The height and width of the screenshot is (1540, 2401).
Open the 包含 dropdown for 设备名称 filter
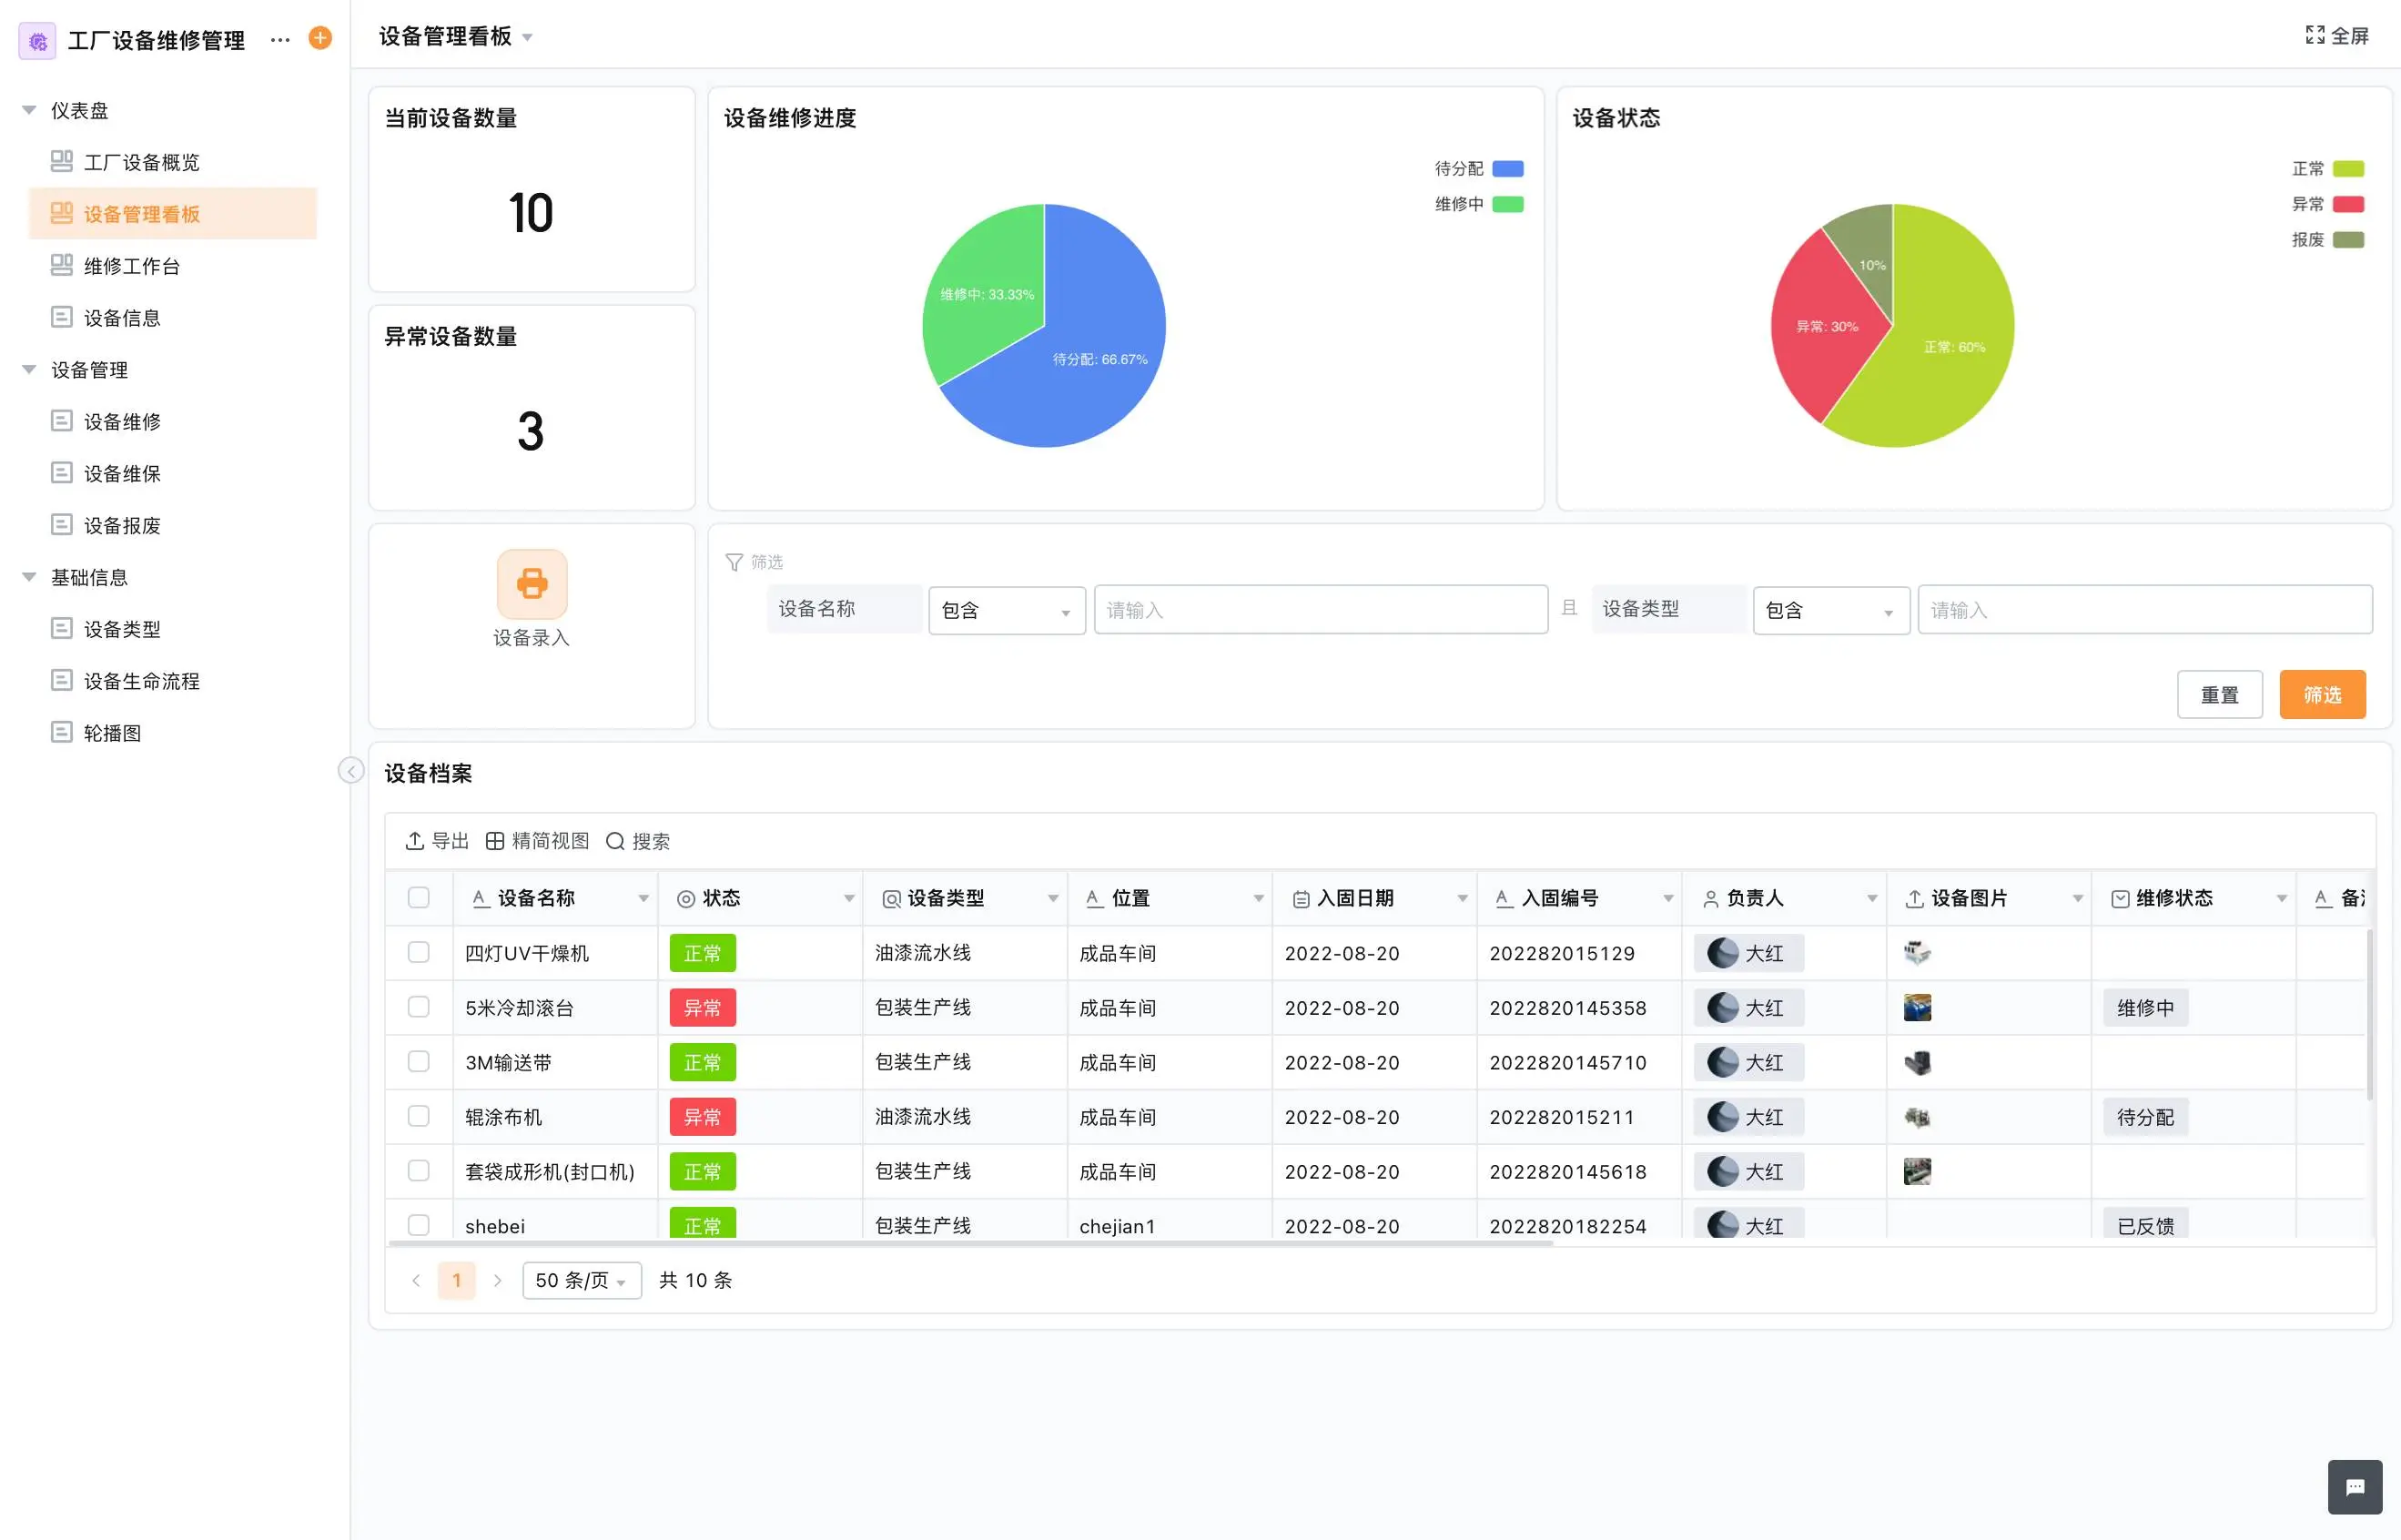(x=1006, y=610)
